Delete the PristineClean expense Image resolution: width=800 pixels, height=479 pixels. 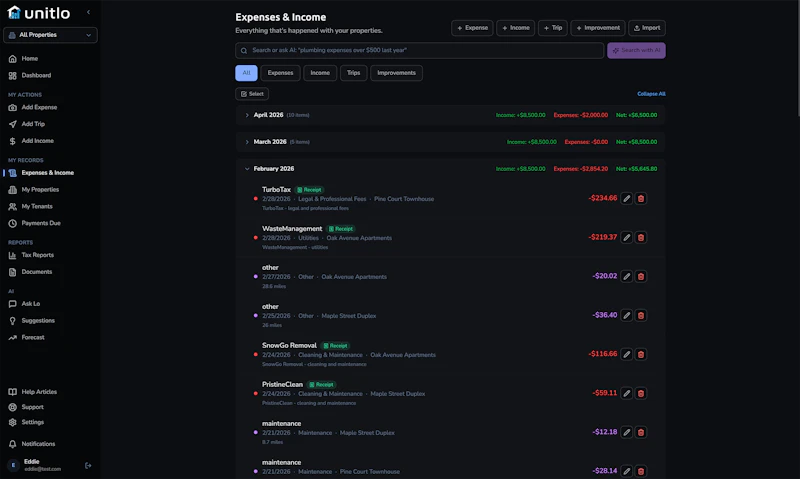(641, 393)
